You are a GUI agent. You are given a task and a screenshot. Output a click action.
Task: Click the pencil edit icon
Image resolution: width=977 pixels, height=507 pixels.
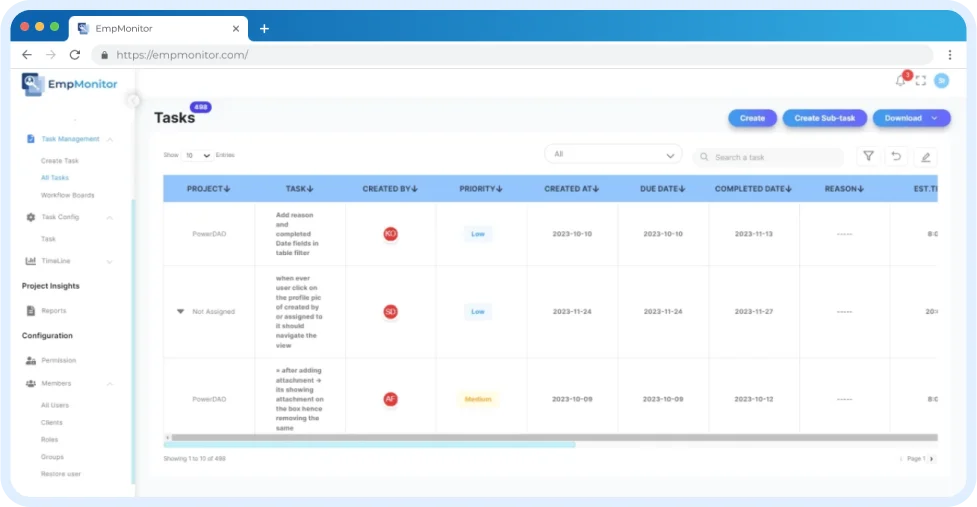pos(926,156)
